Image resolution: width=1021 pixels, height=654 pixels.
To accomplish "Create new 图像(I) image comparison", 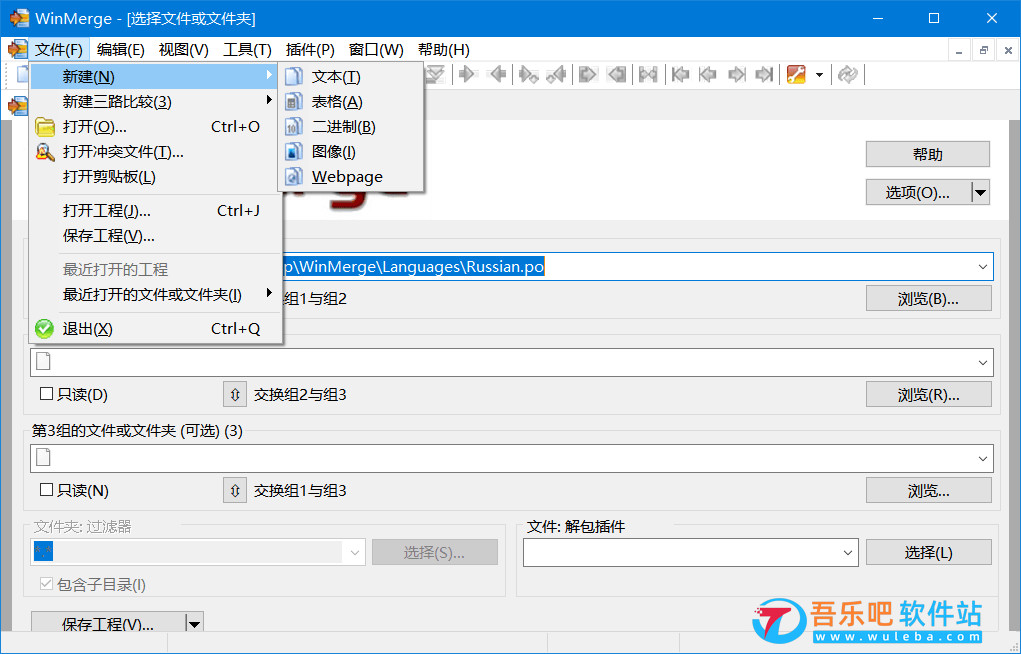I will pos(352,152).
